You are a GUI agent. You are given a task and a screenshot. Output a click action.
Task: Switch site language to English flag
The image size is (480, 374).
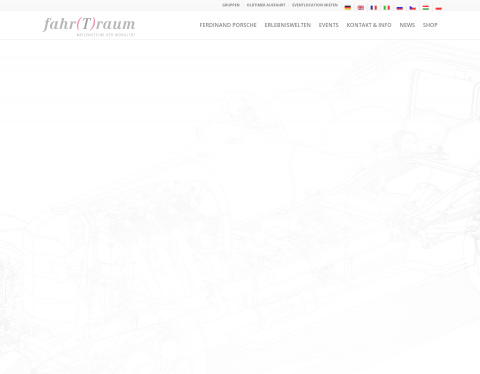pyautogui.click(x=361, y=8)
